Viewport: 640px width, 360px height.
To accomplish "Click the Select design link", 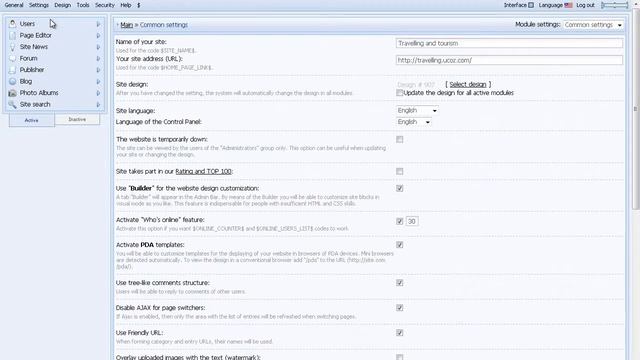I will pos(468,84).
